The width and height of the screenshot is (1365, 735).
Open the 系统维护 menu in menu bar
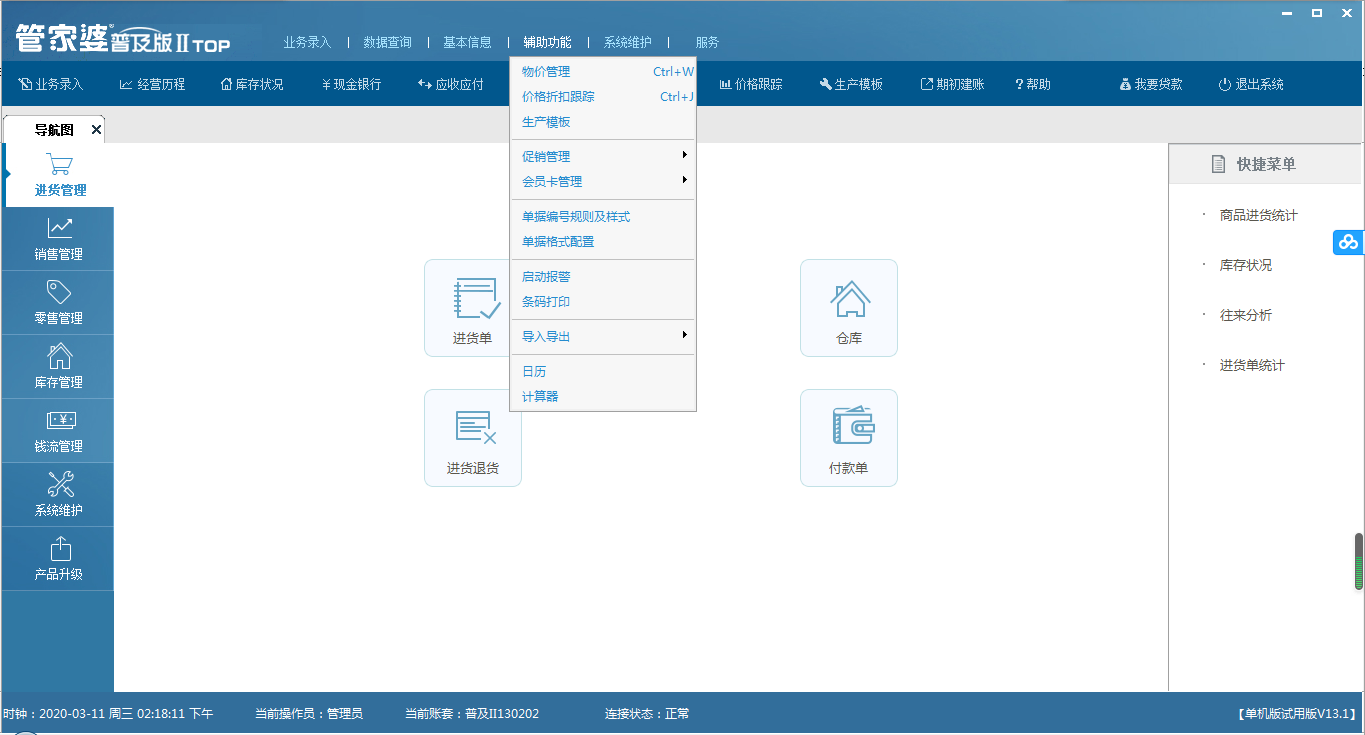[x=627, y=42]
